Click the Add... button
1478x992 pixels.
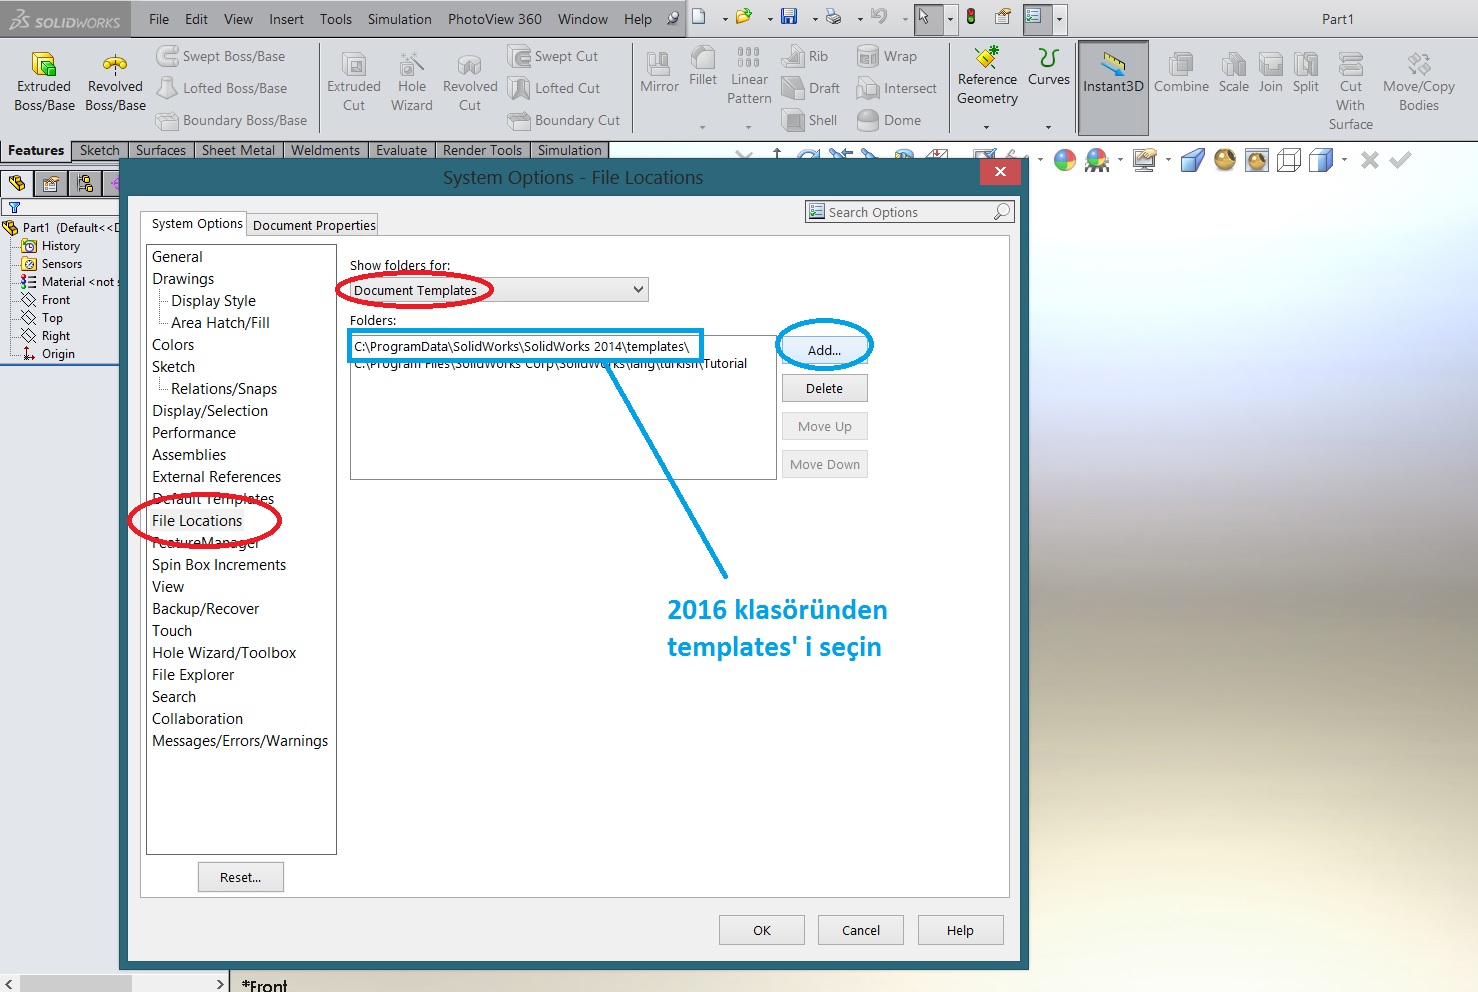tap(825, 350)
